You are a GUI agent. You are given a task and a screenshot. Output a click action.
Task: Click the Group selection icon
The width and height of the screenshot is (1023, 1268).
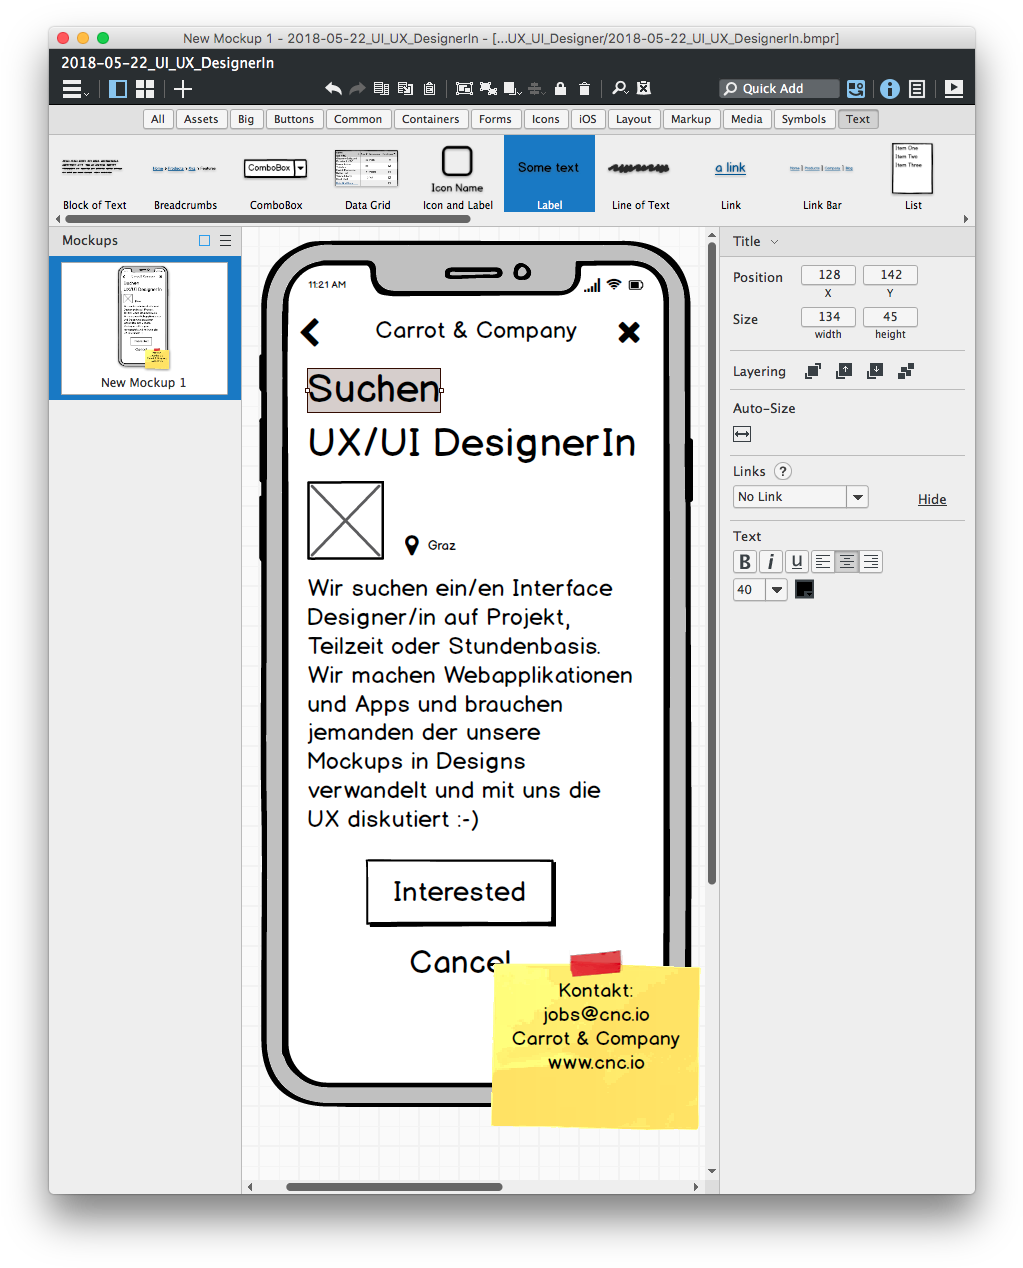point(464,89)
